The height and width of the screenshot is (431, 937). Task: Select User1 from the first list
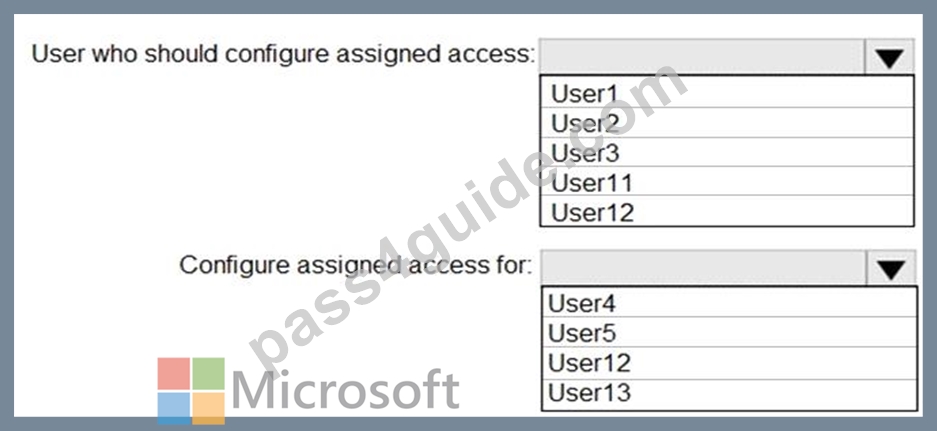pos(727,93)
